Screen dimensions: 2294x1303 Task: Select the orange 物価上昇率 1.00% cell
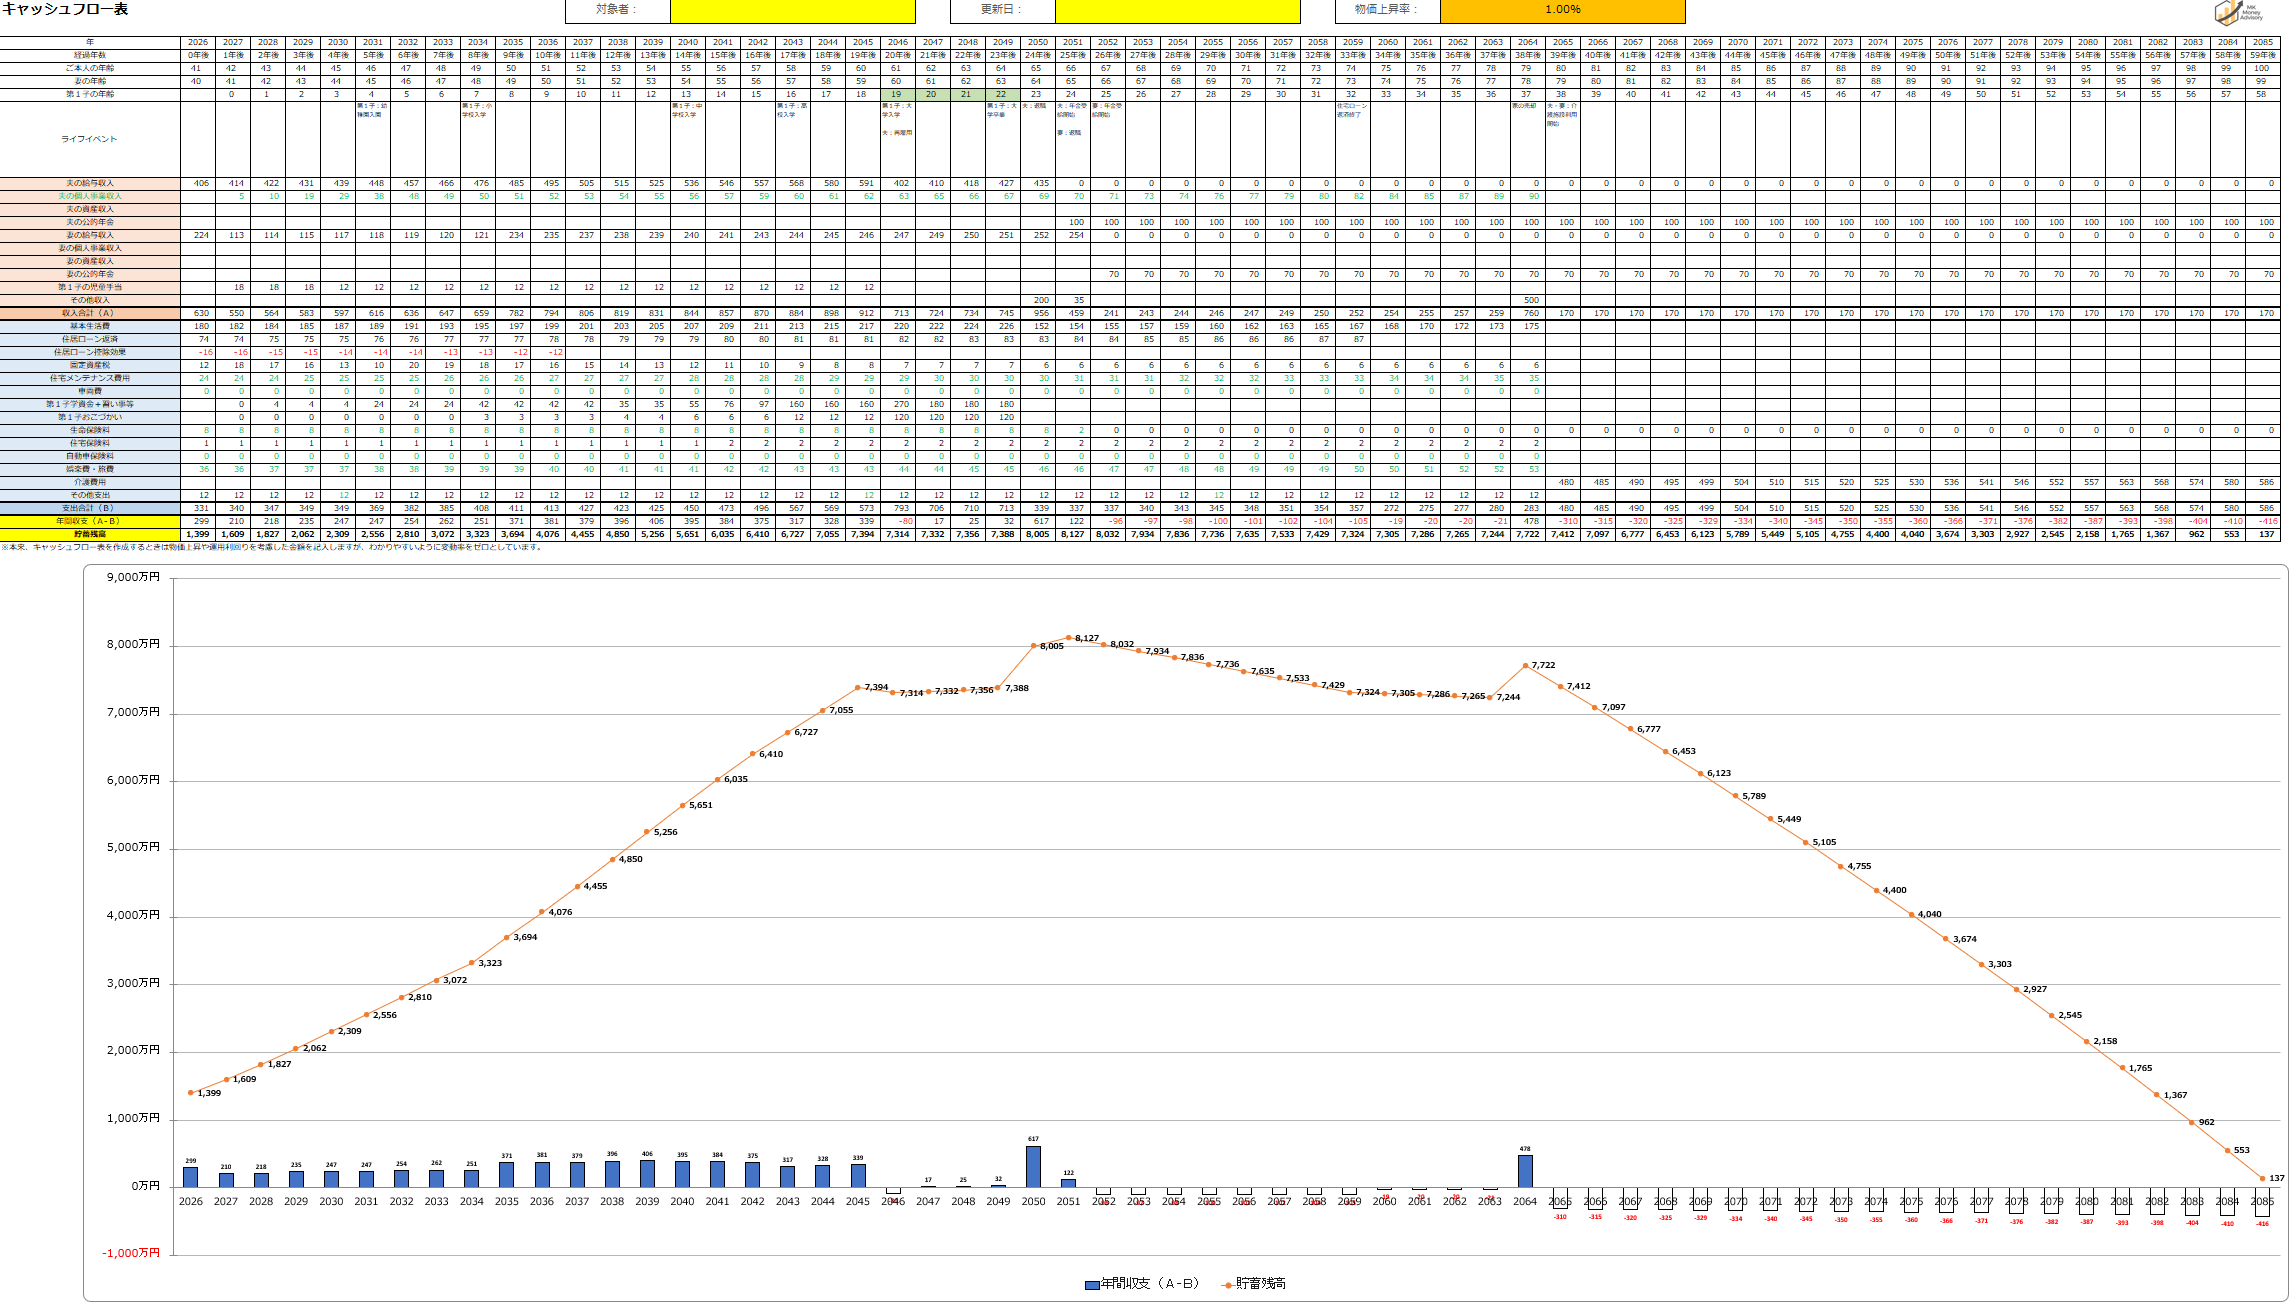(x=1562, y=10)
